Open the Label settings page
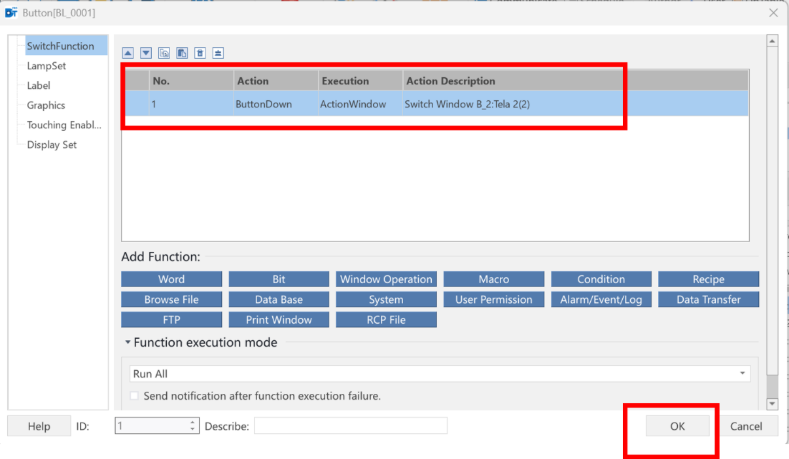The width and height of the screenshot is (789, 459). 38,86
